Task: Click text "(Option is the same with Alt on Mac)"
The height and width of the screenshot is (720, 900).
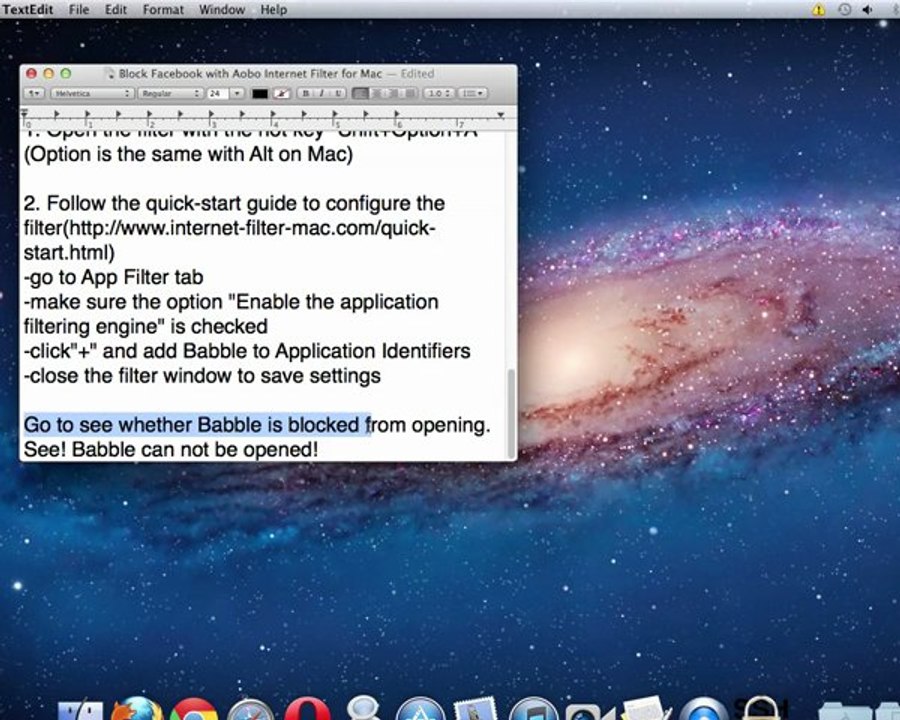Action: pos(188,154)
